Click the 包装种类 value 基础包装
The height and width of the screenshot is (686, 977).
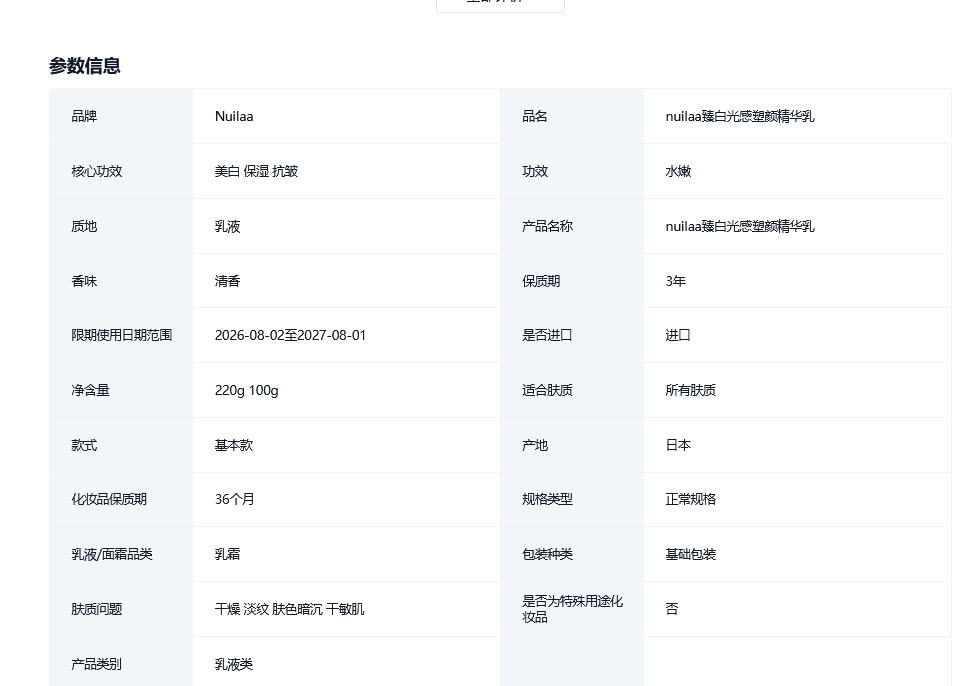click(690, 554)
